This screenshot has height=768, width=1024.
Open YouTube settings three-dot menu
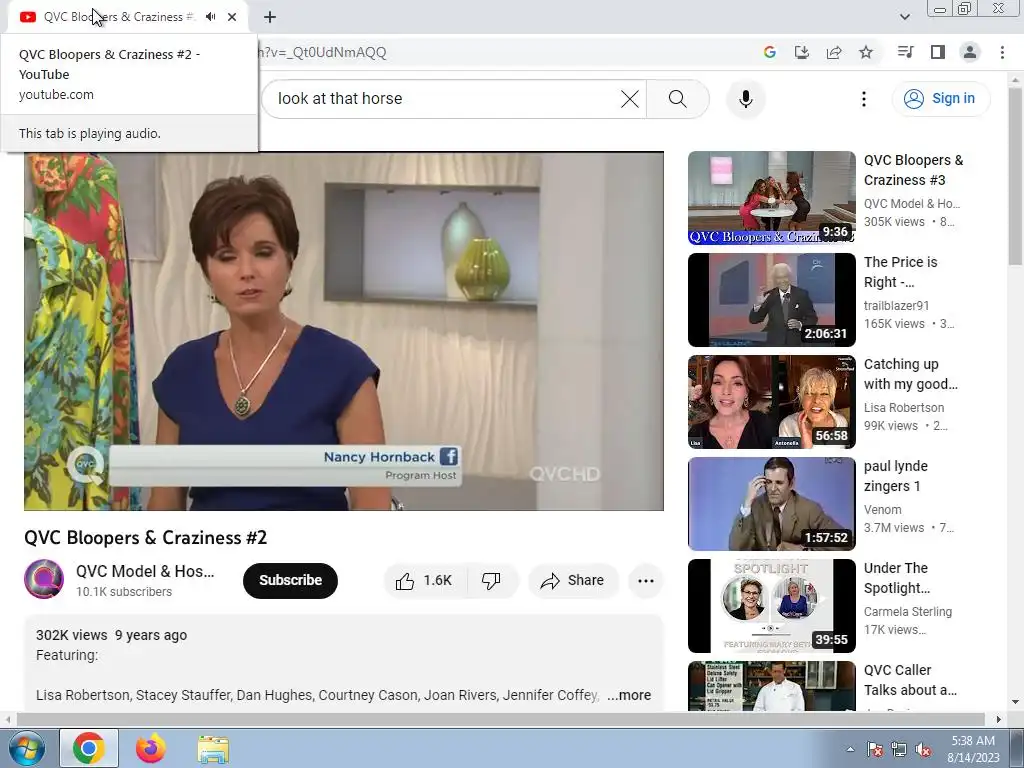863,99
